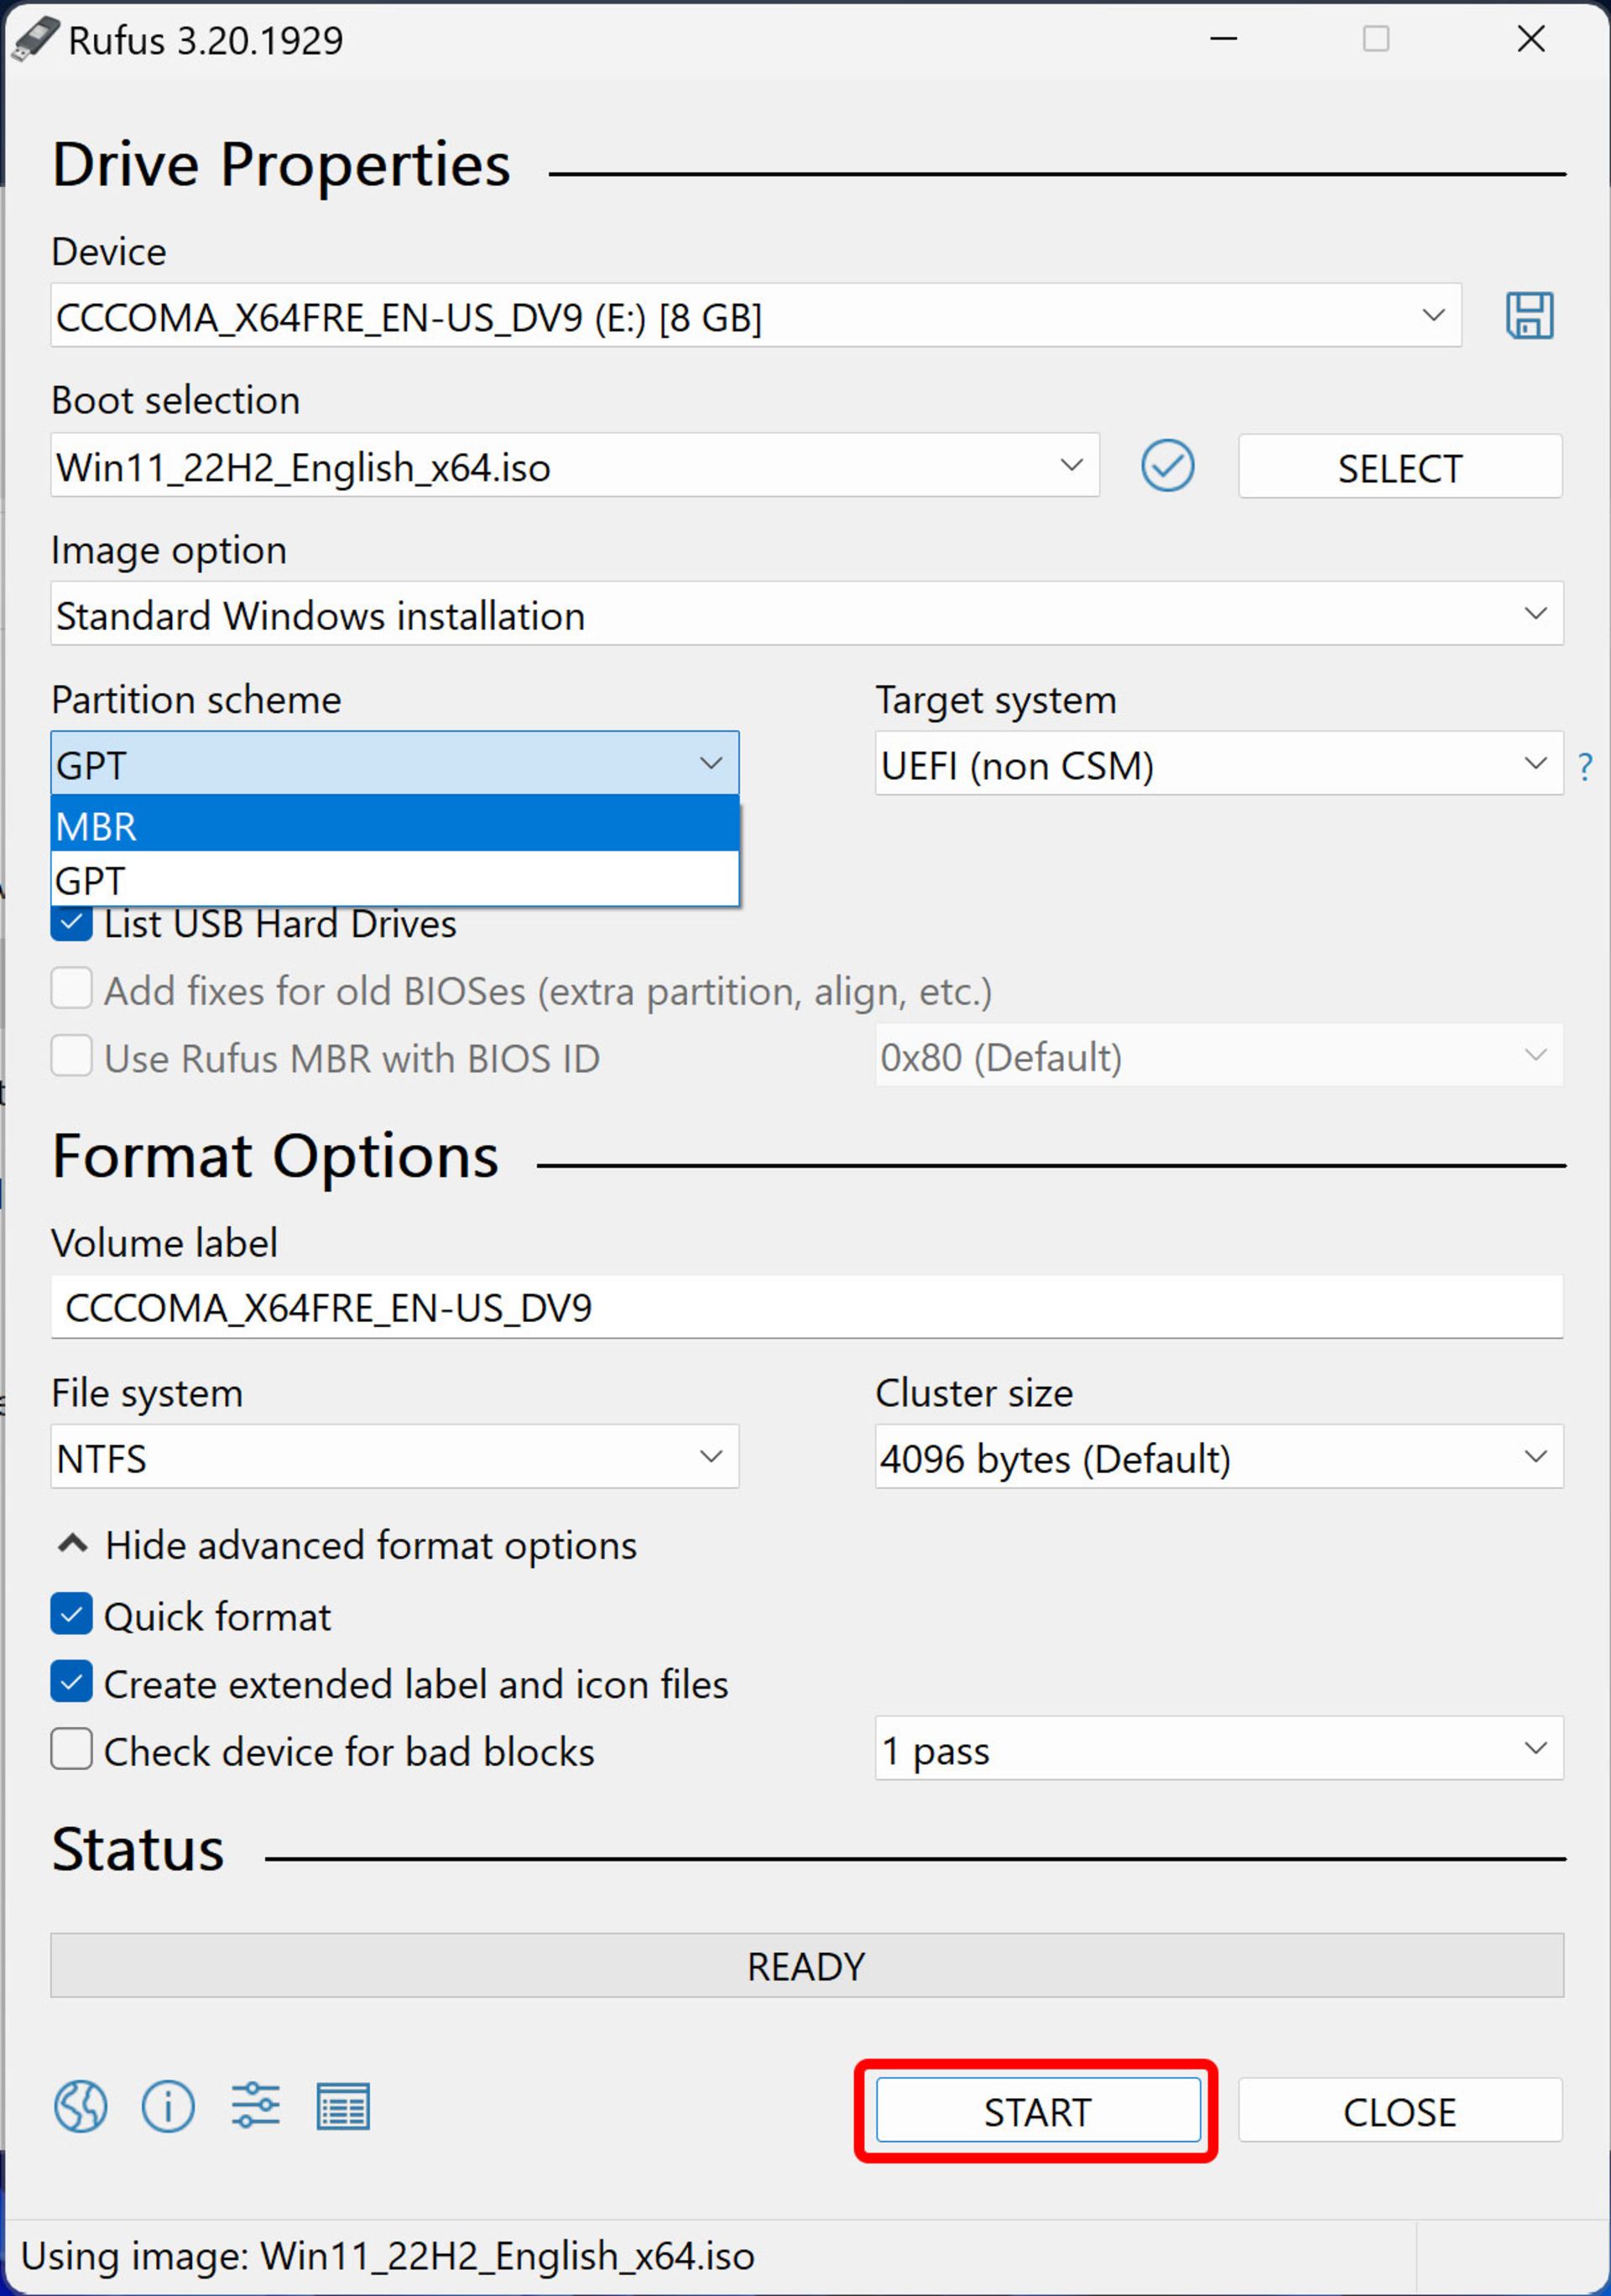Open the language globe icon
The height and width of the screenshot is (2296, 1611).
(x=80, y=2107)
